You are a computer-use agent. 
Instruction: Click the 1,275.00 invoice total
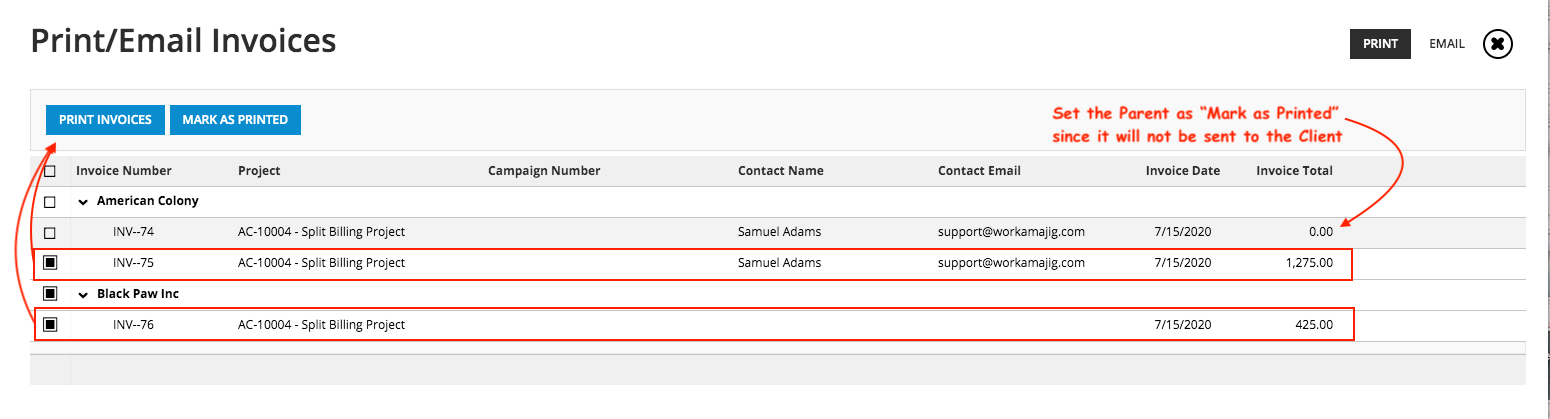[x=1310, y=263]
